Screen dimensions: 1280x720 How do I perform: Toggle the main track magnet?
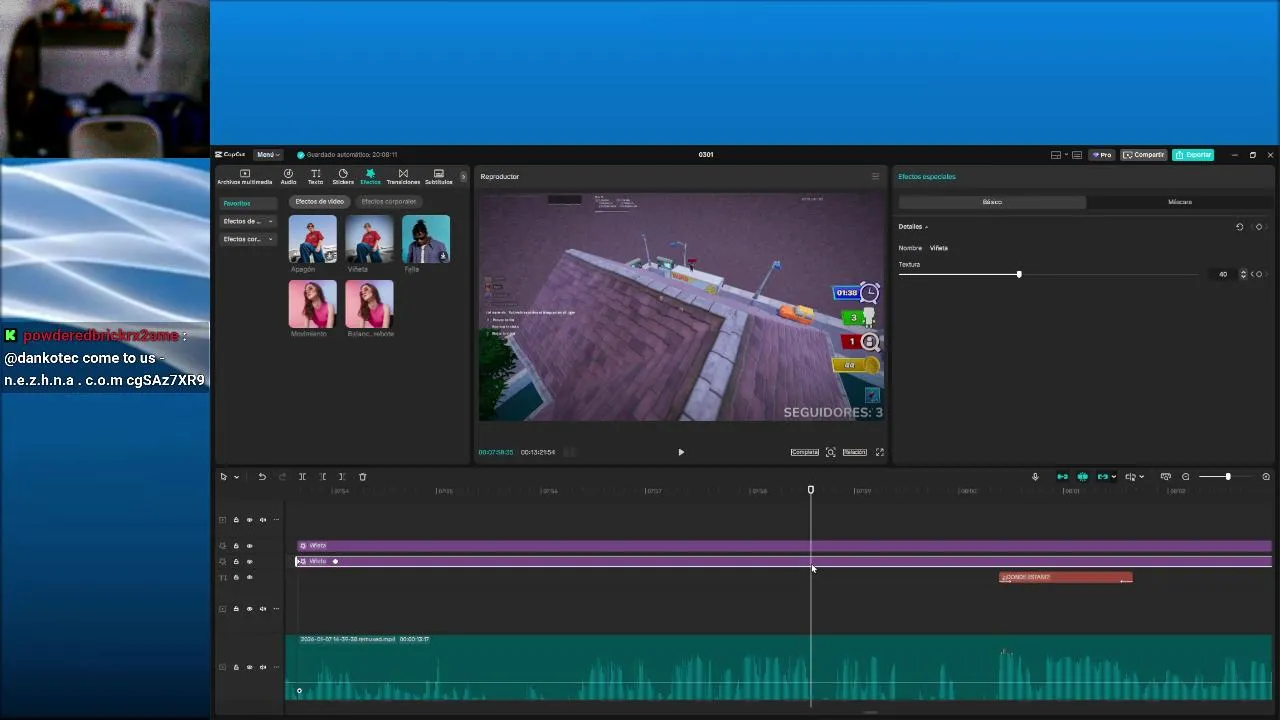click(x=1062, y=477)
